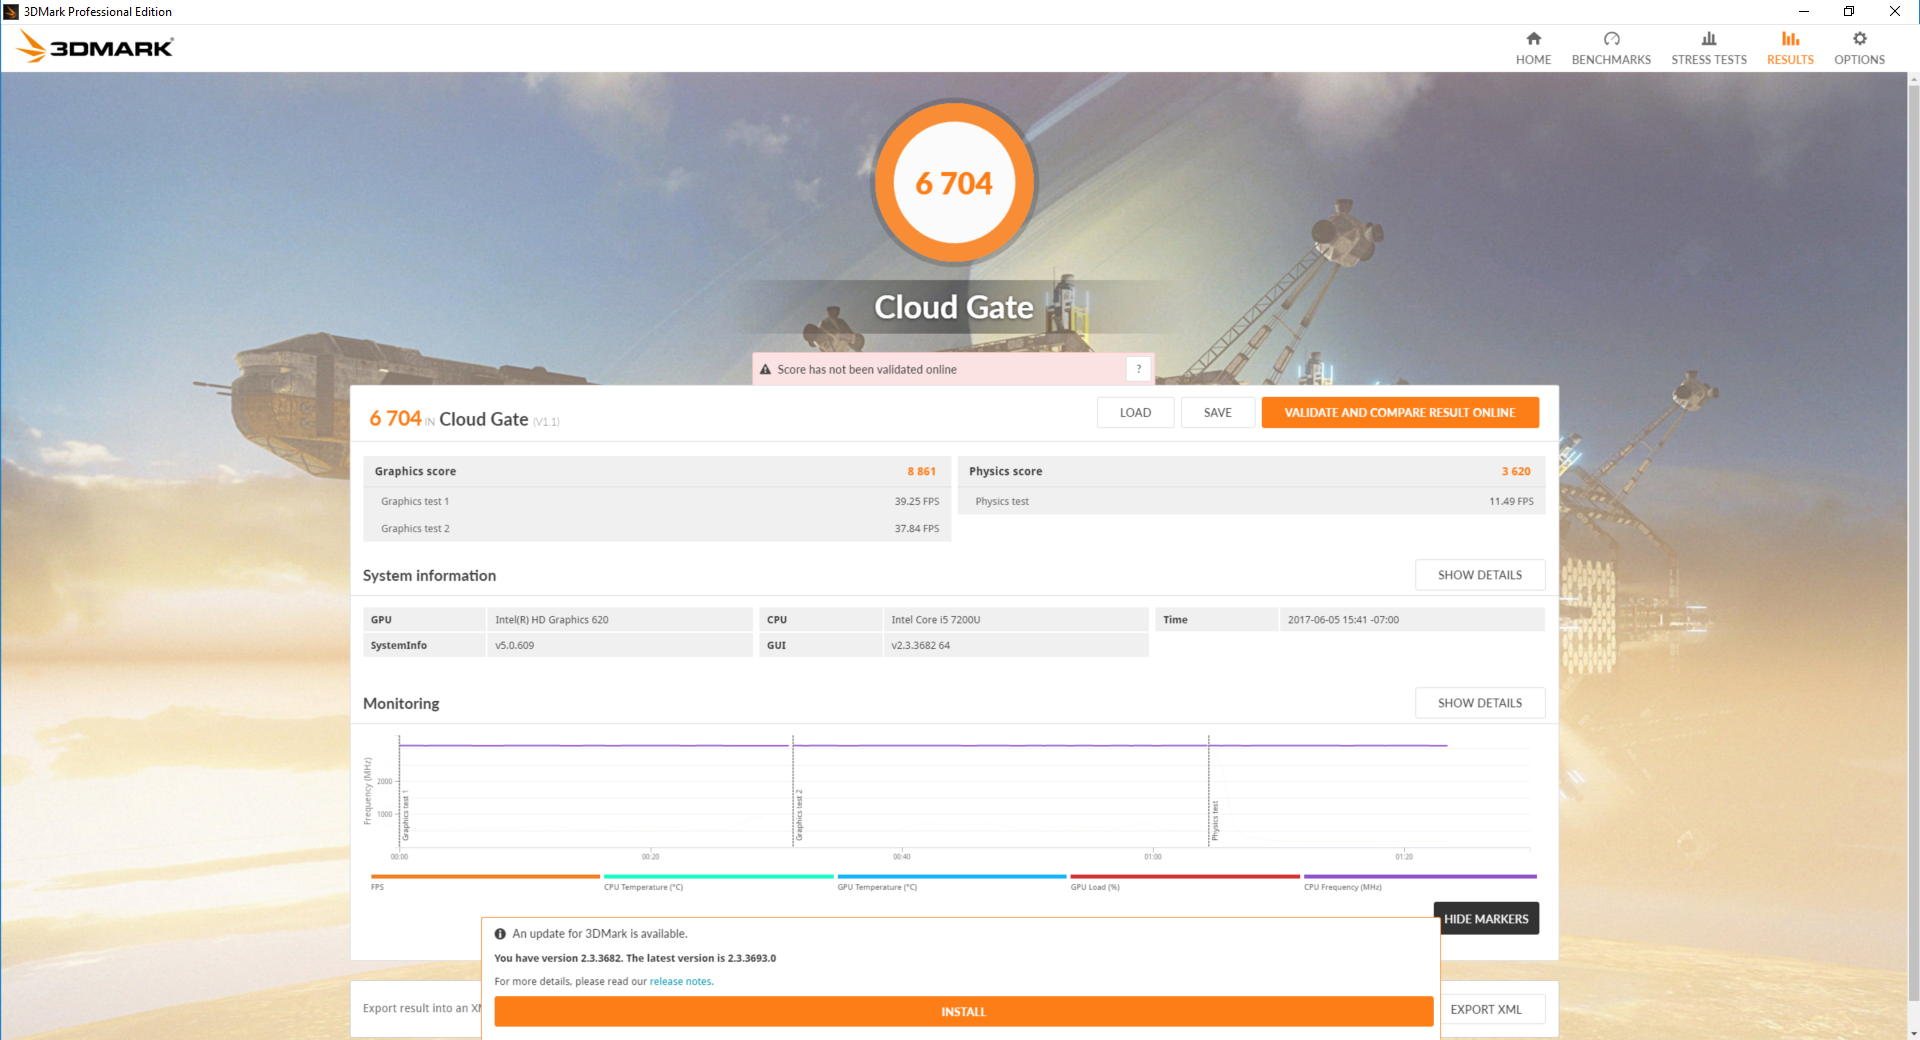
Task: Click the 3DMark title bar app icon
Action: coord(11,12)
